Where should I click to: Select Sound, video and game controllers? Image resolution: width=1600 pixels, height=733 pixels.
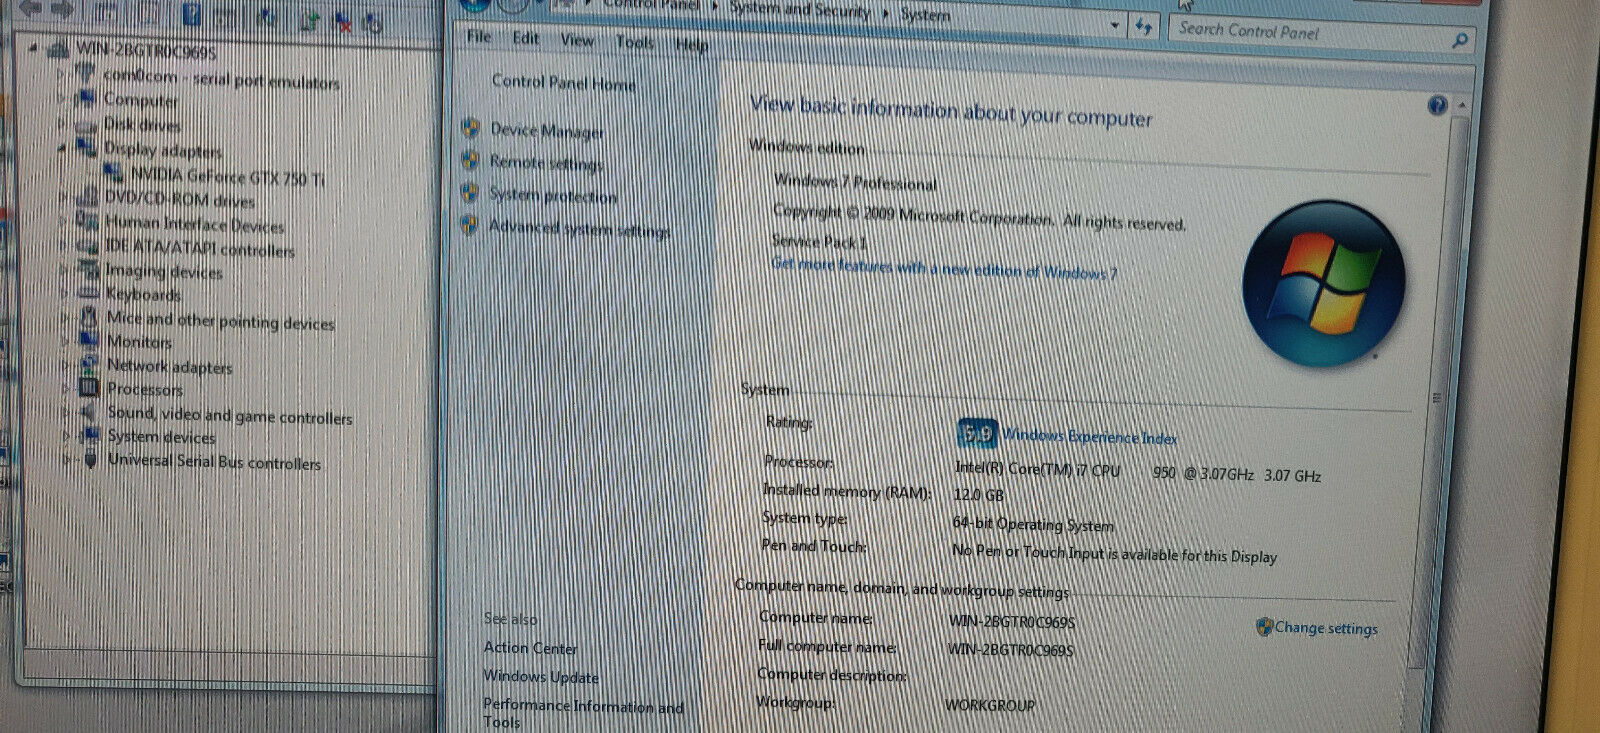[230, 415]
